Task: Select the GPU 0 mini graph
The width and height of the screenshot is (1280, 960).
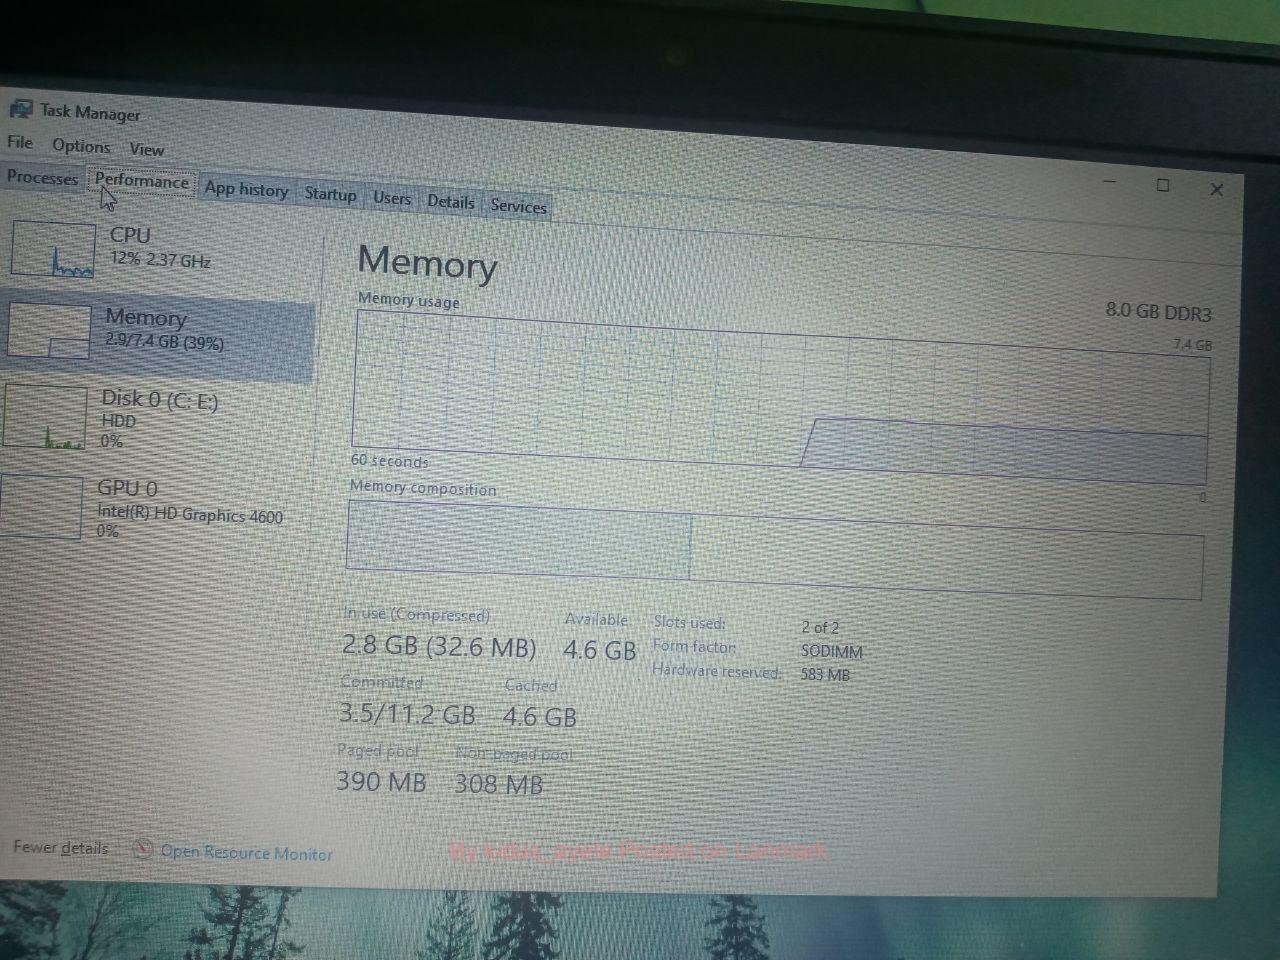Action: (41, 506)
